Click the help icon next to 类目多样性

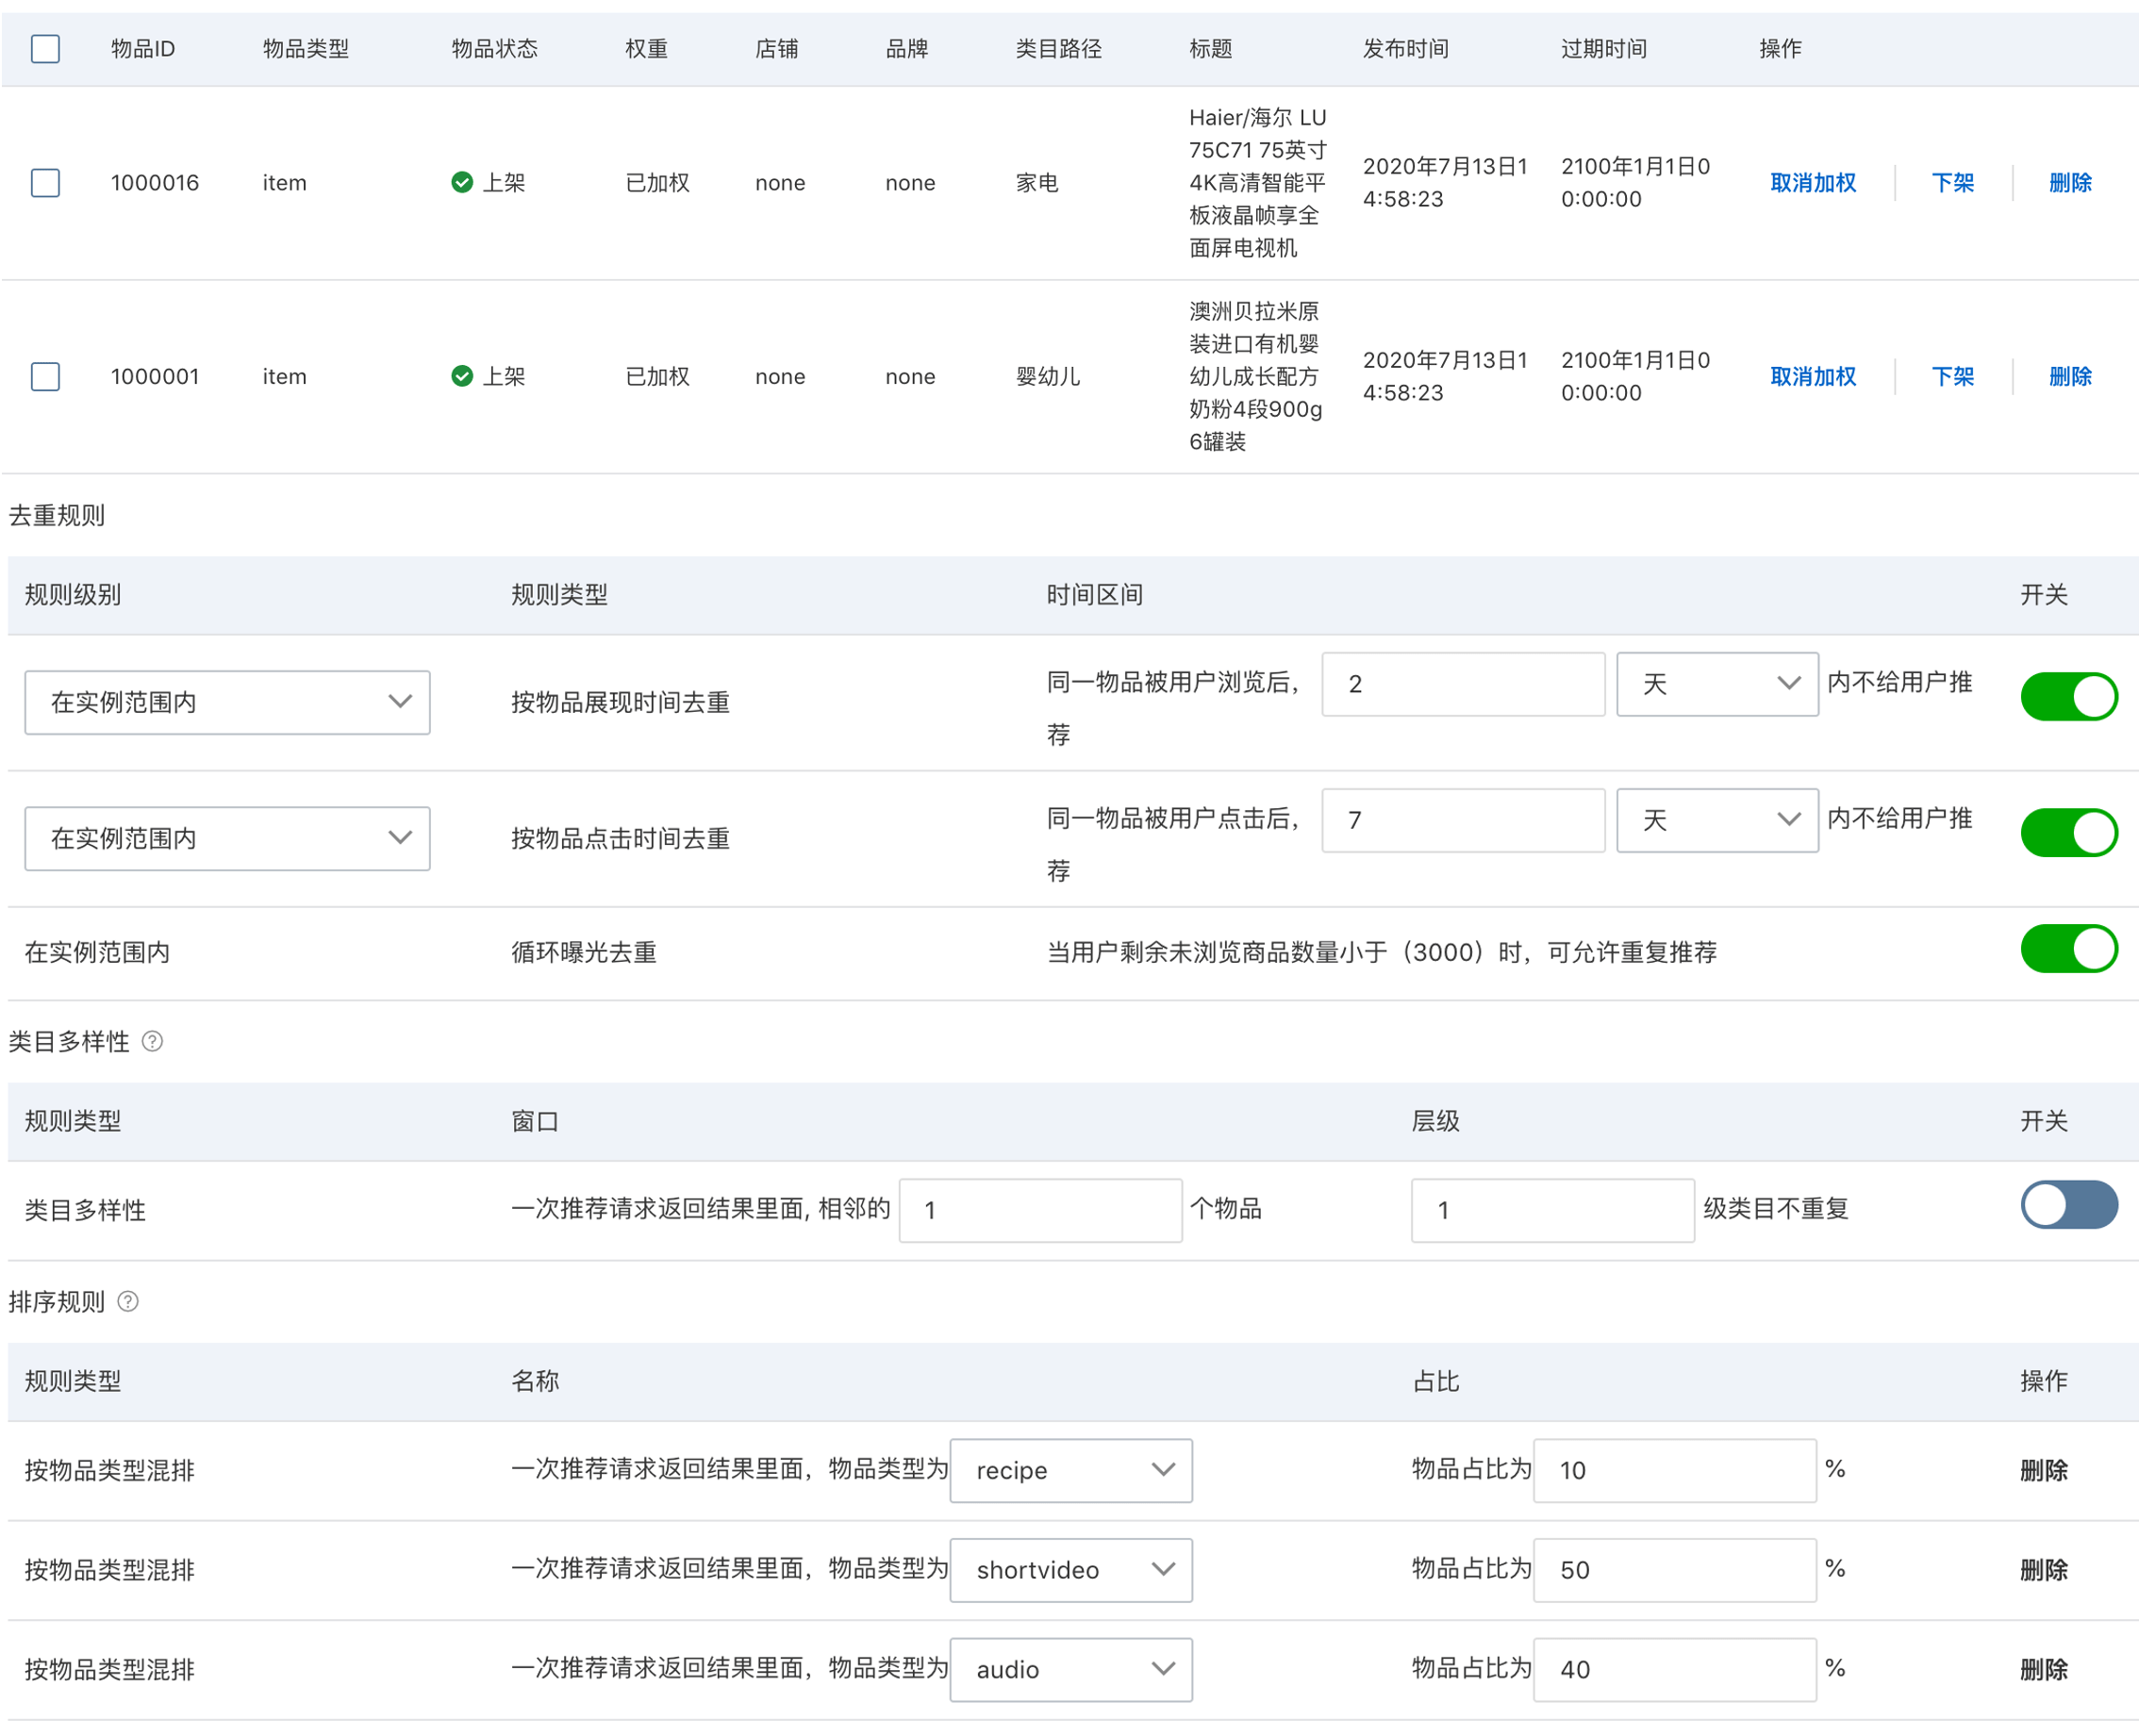pos(152,1041)
